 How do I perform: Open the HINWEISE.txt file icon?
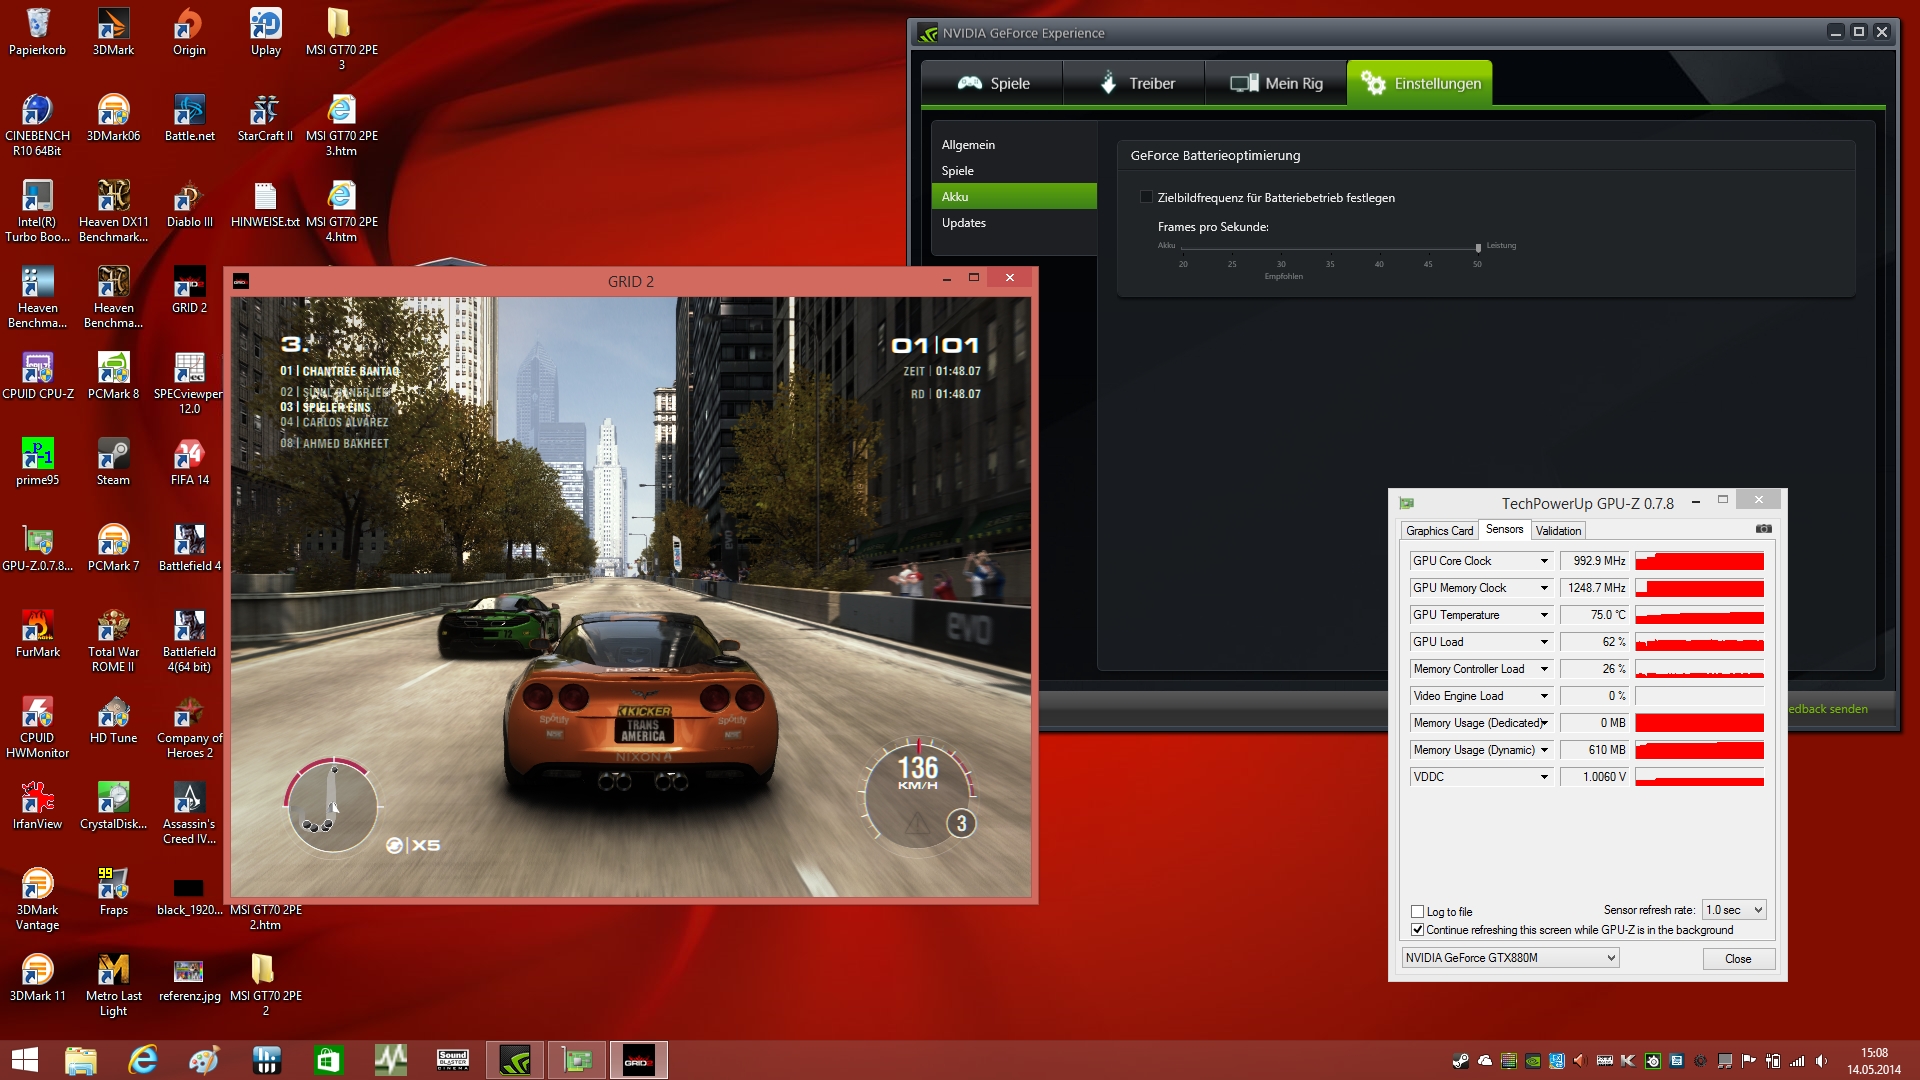tap(265, 204)
